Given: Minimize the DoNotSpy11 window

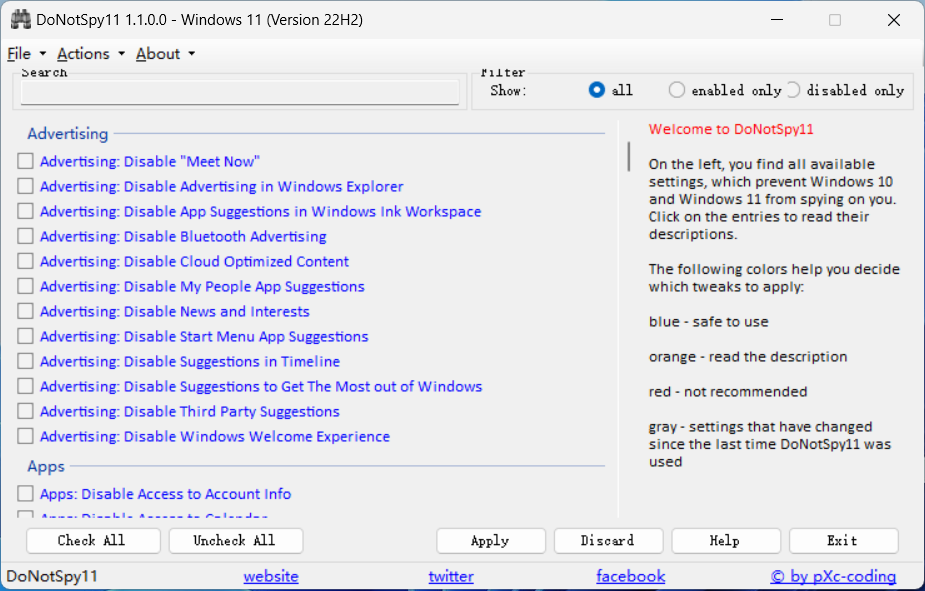Looking at the screenshot, I should 777,19.
